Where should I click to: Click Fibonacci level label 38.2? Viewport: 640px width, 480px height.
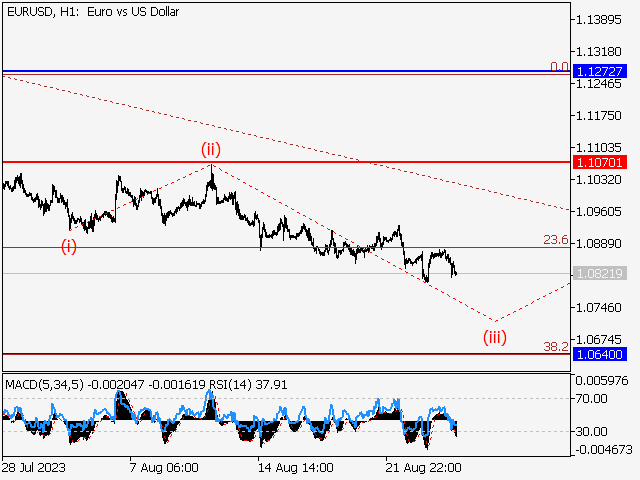[x=556, y=347]
